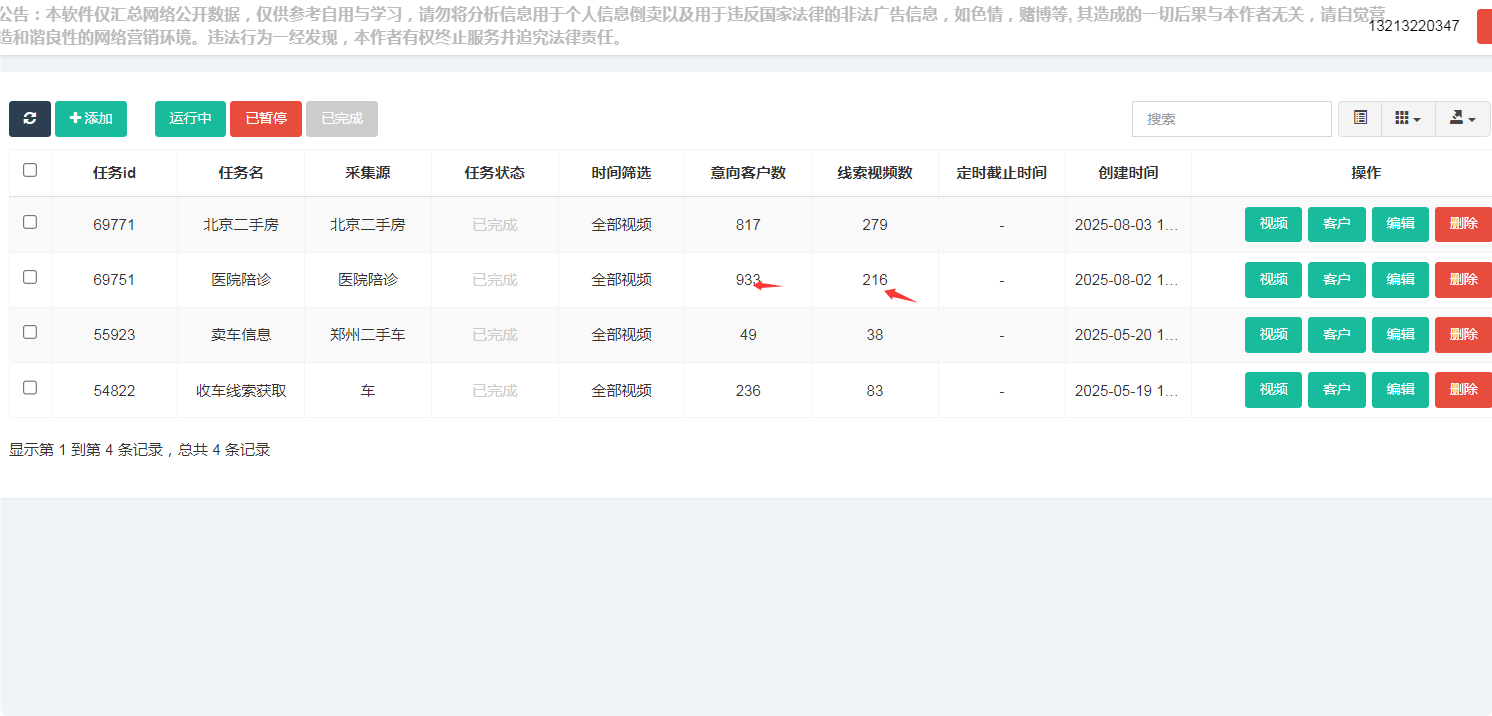Screen dimensions: 1492x716
Task: Click task id cell 54822
Action: click(114, 391)
